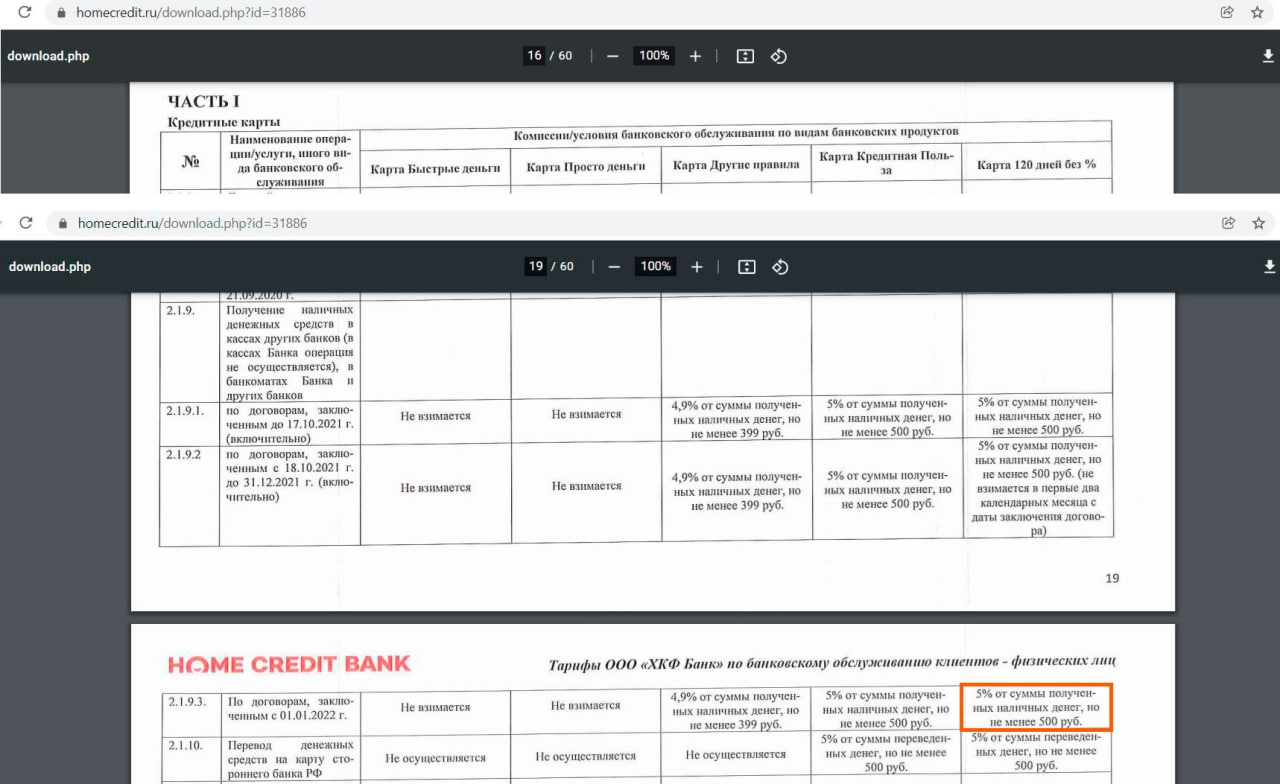The height and width of the screenshot is (784, 1280).
Task: View site info via the upper address bar lock
Action: [x=61, y=14]
